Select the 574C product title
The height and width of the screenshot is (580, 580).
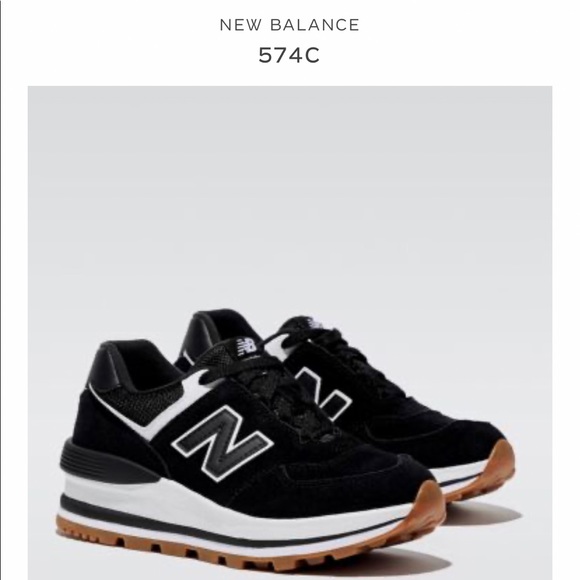pos(289,55)
